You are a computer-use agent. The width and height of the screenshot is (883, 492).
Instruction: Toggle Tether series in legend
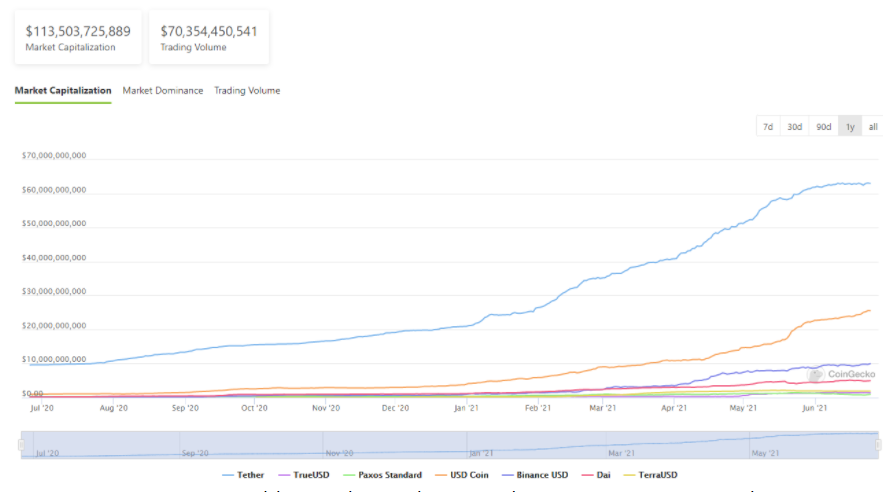(243, 475)
